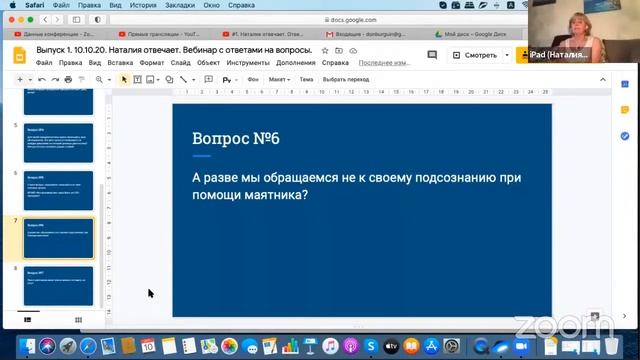Select slide 6 thumbnail
640x360 pixels.
click(x=58, y=191)
